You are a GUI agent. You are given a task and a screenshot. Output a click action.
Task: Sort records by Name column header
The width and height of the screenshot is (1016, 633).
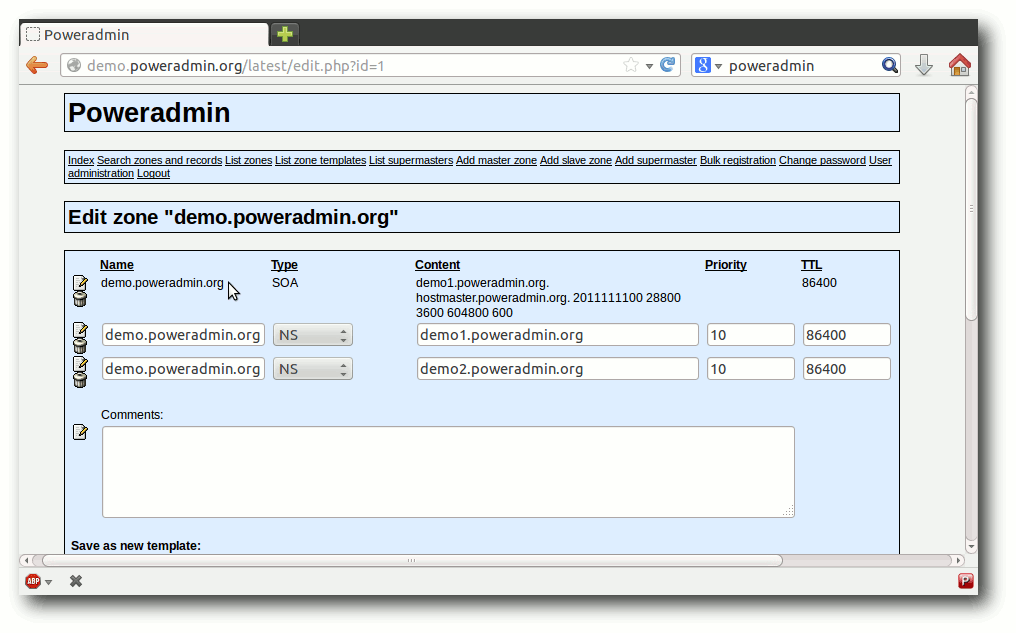pyautogui.click(x=117, y=264)
